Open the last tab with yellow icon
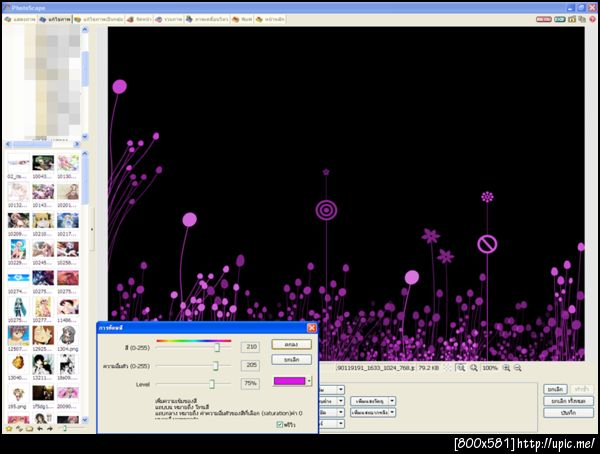 coord(270,19)
